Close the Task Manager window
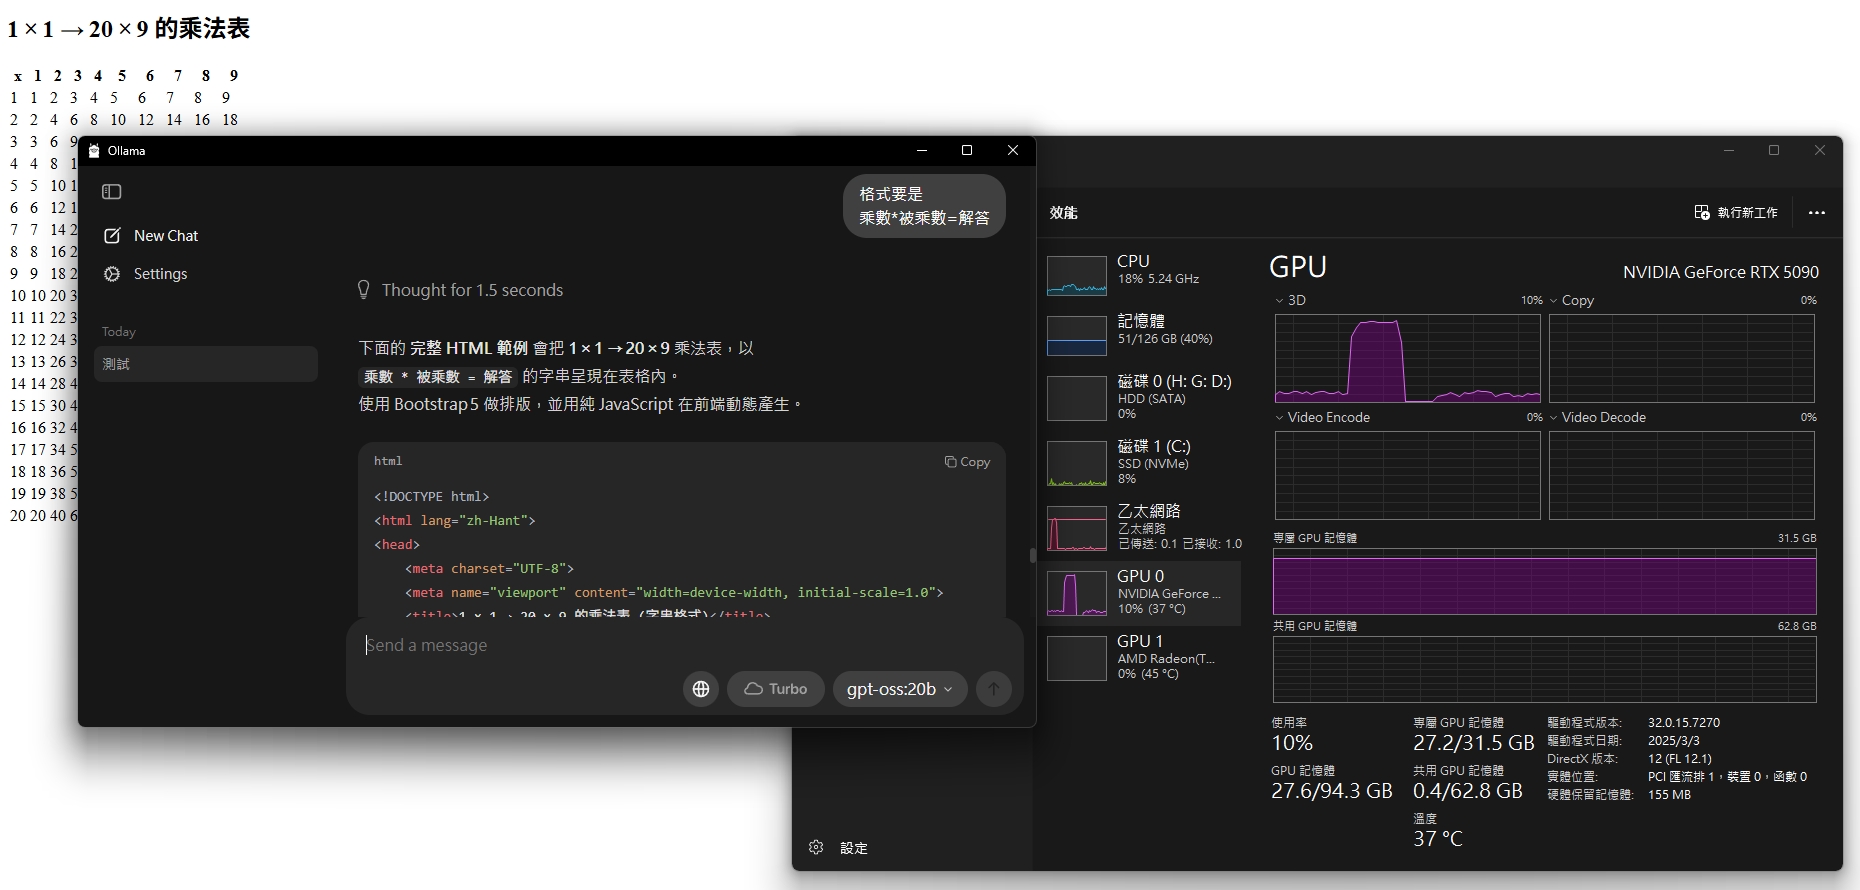 [1820, 150]
